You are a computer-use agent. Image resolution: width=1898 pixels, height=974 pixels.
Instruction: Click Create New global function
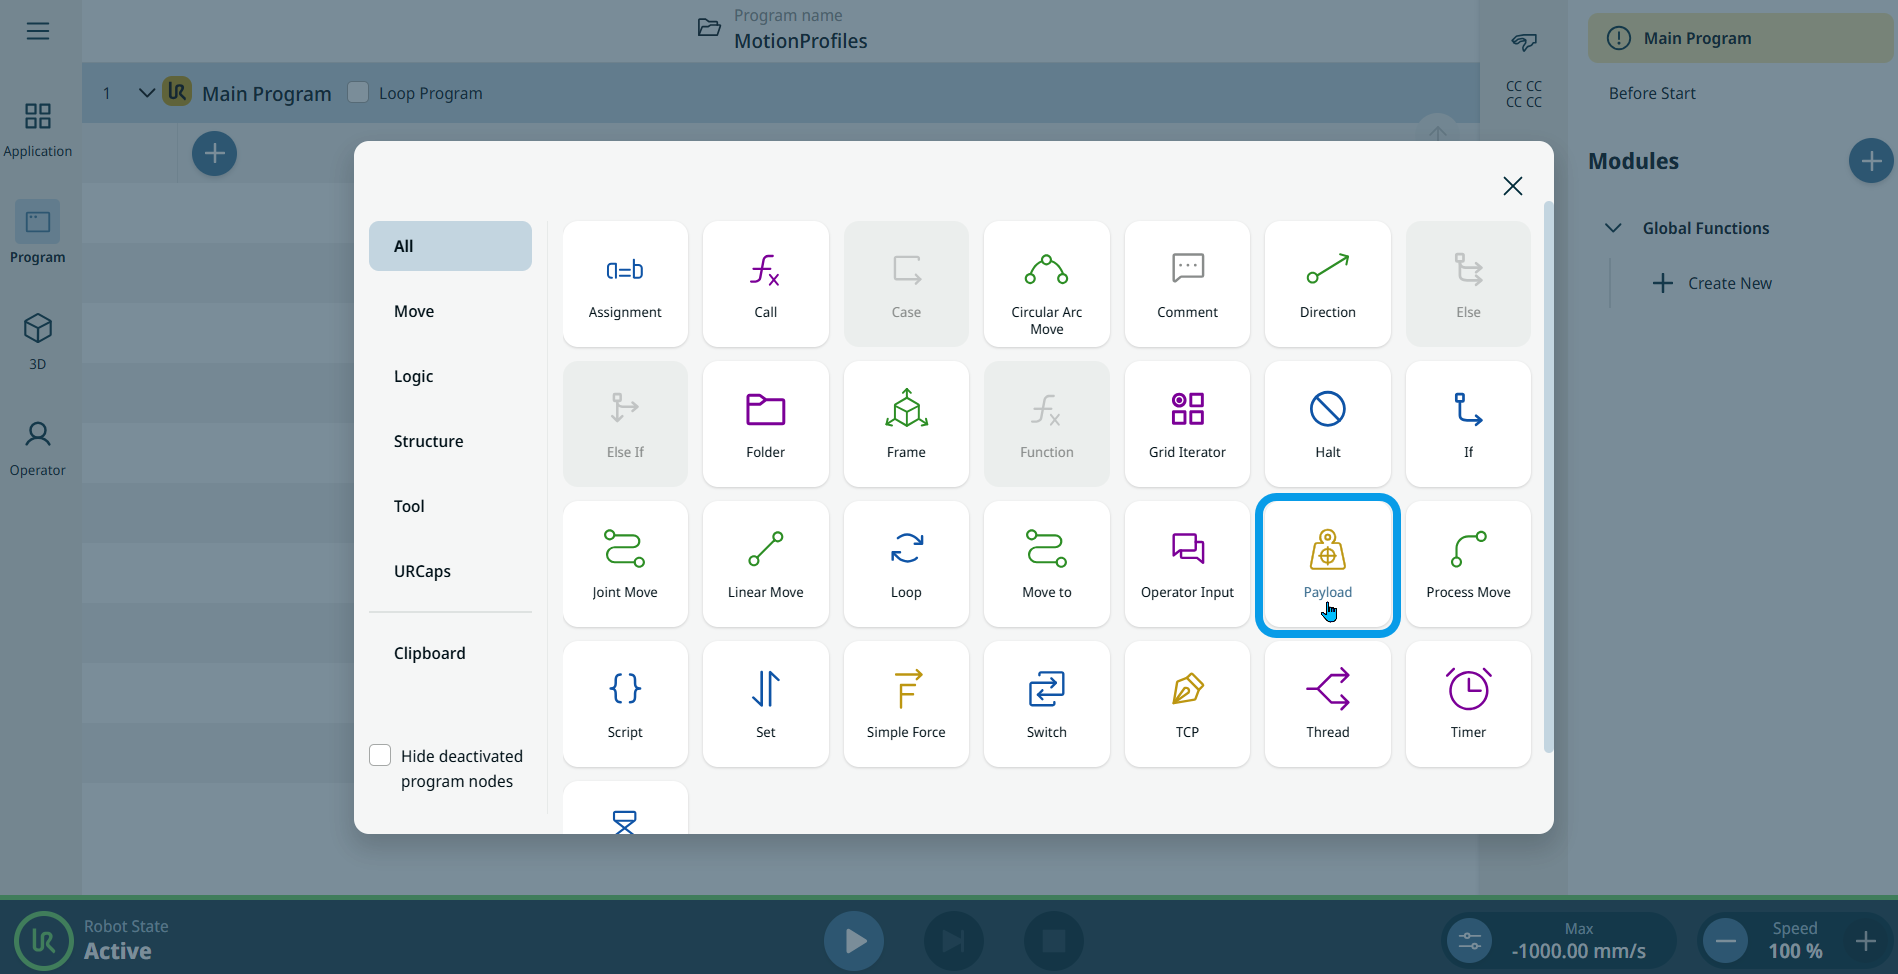(1712, 283)
